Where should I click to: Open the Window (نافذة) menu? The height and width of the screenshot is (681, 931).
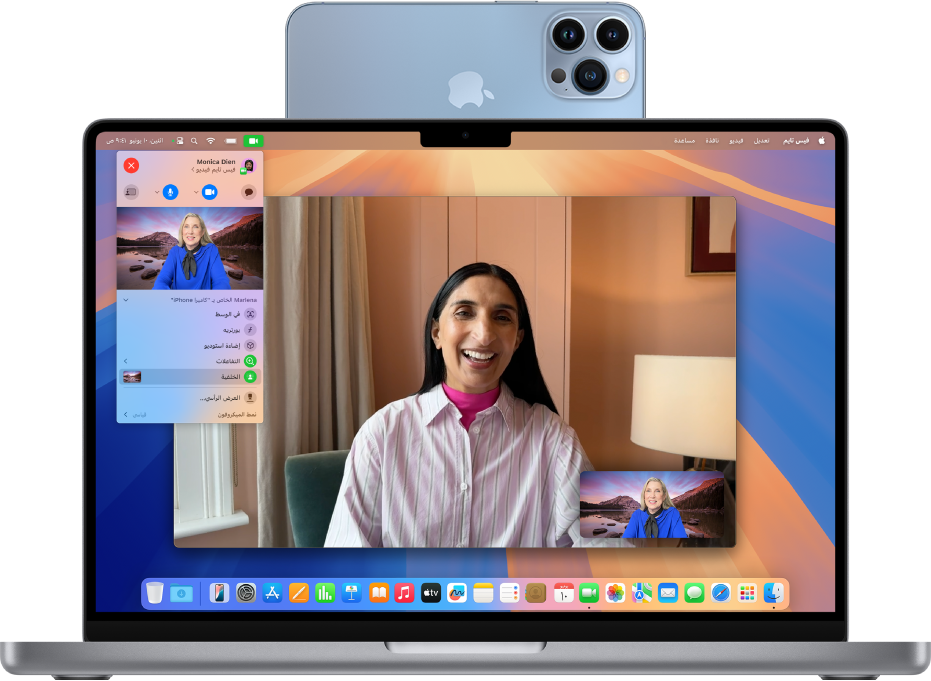711,141
